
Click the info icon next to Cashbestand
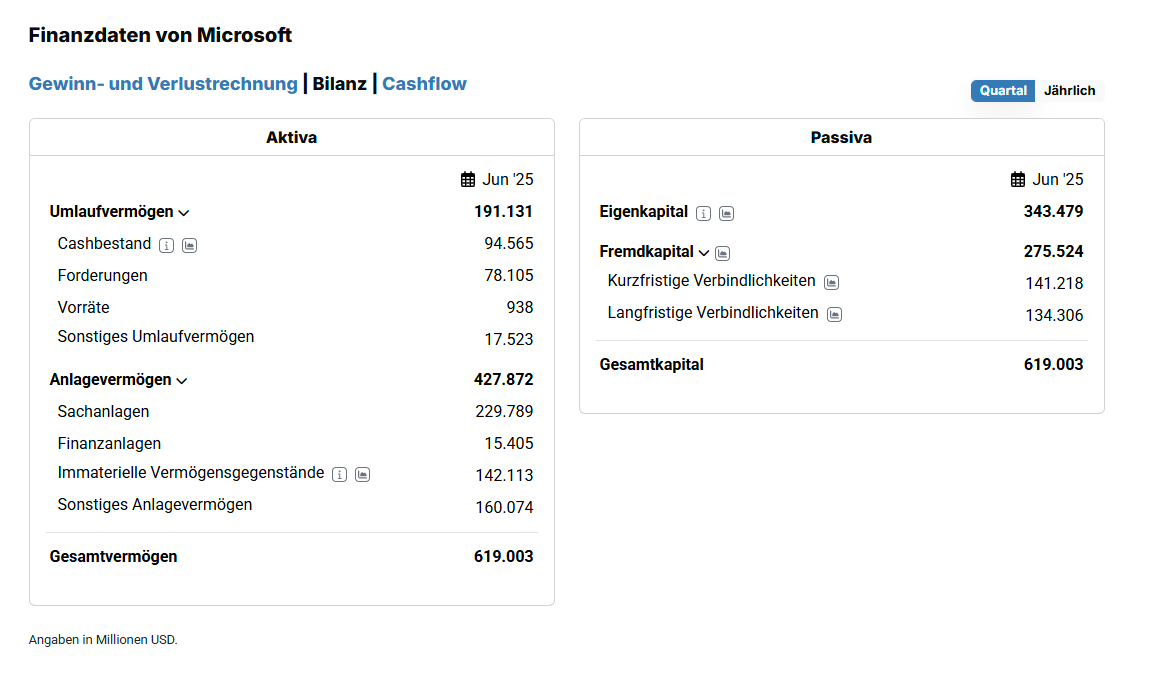click(x=166, y=245)
